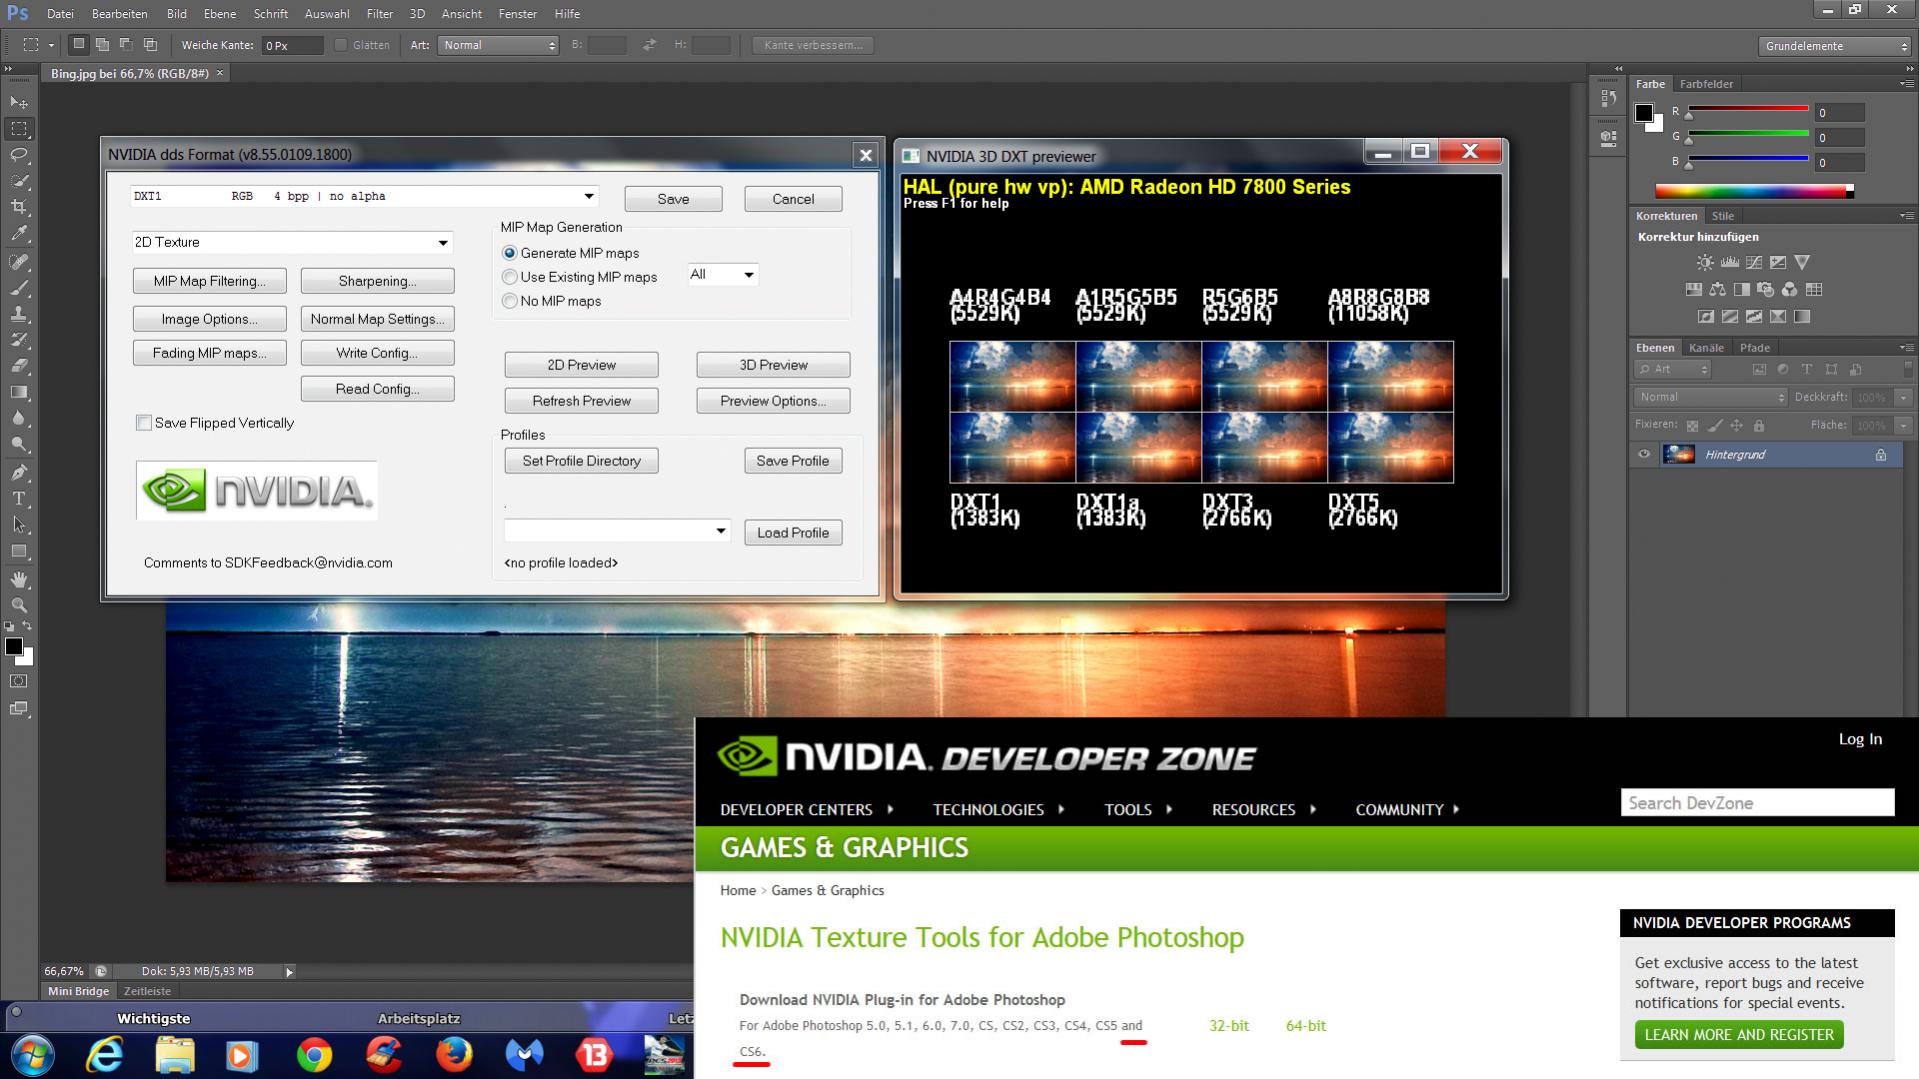Screen dimensions: 1919x1079
Task: Select the Rectangular Marquee tool
Action: 19,129
